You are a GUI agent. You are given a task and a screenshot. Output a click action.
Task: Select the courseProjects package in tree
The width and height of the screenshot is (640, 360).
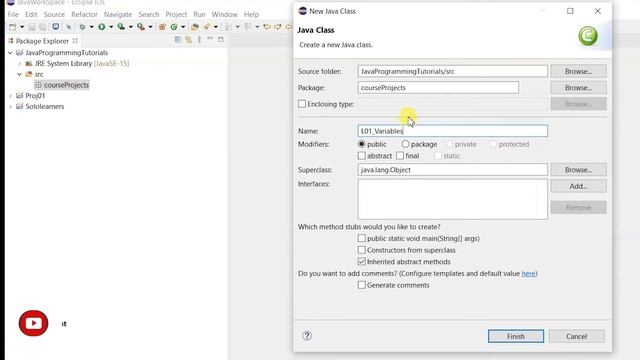click(66, 85)
